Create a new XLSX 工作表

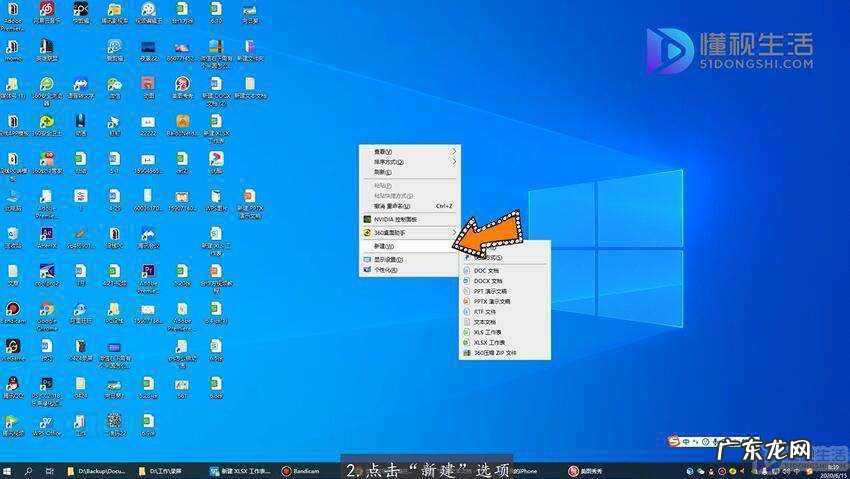(490, 342)
